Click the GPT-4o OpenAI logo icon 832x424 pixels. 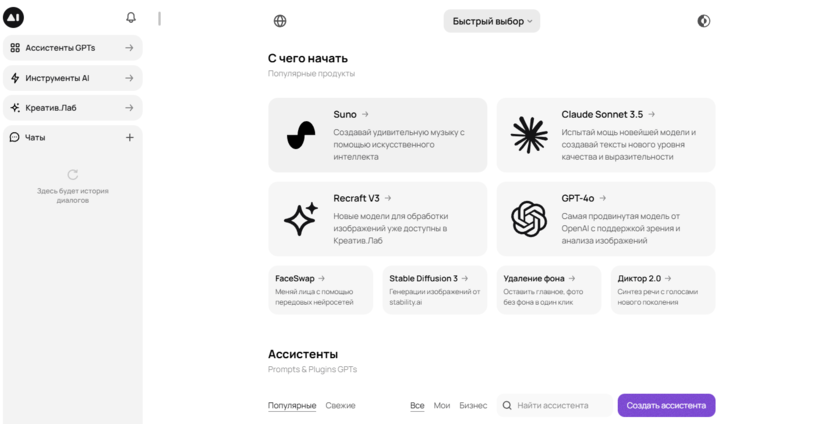pyautogui.click(x=529, y=219)
